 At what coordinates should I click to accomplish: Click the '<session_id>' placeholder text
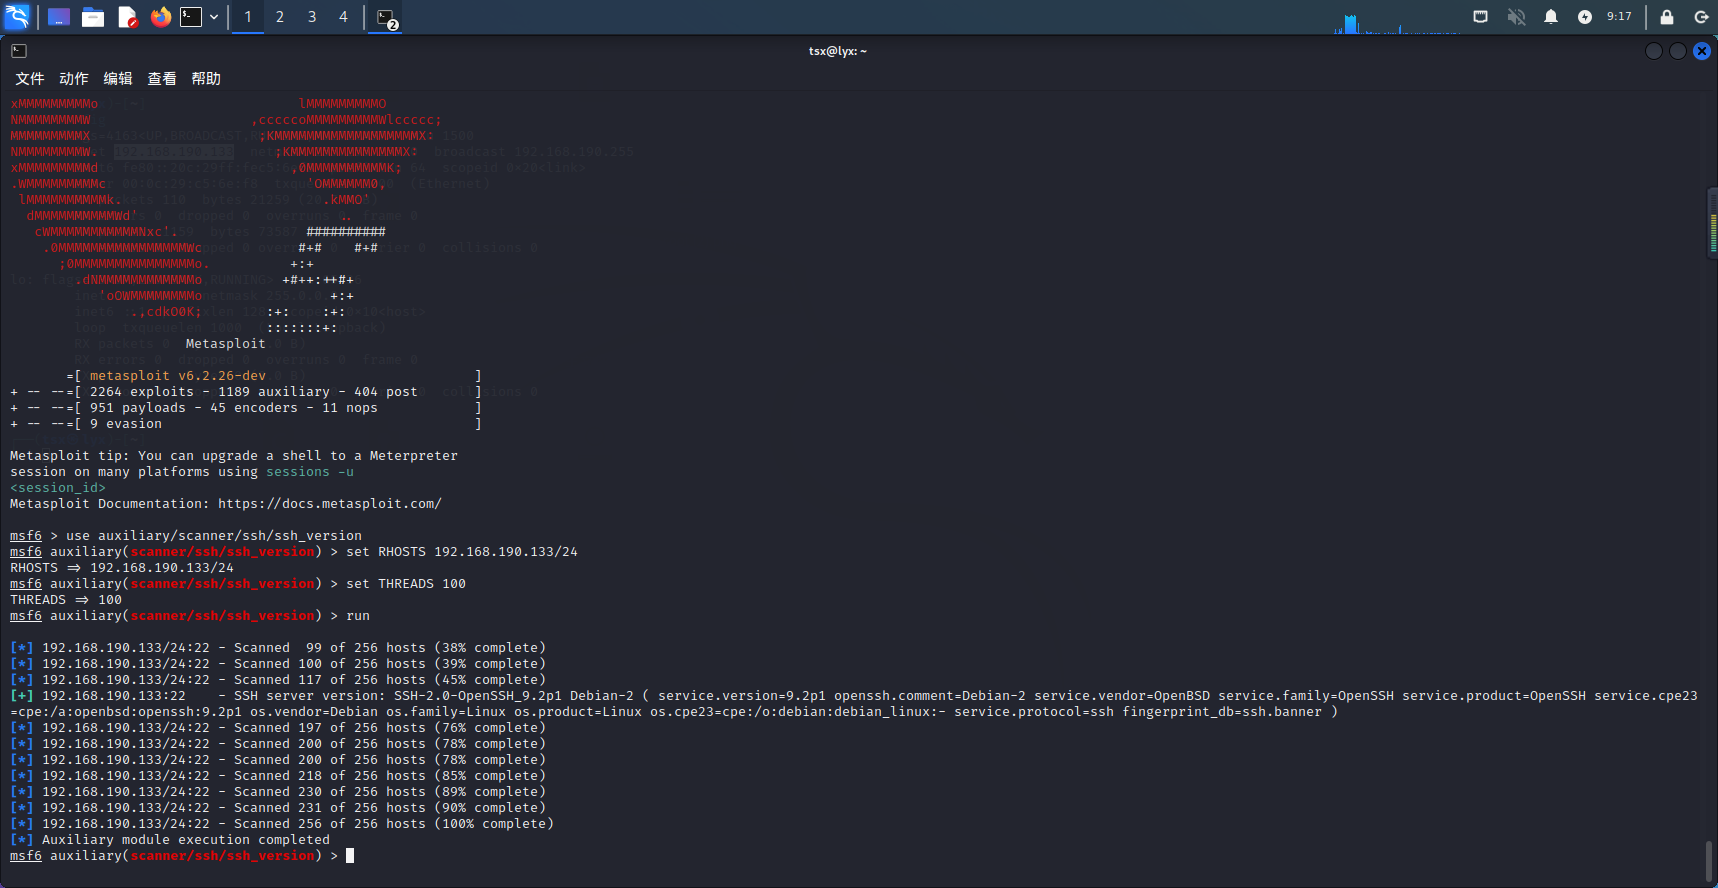click(x=58, y=488)
